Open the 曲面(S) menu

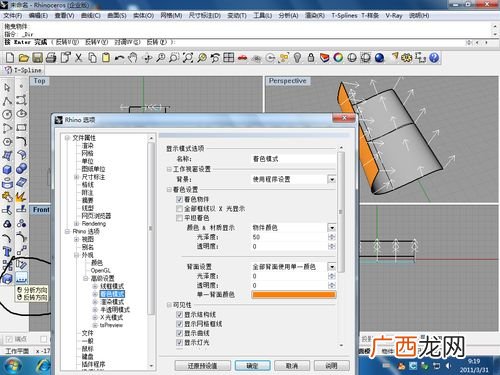pos(117,15)
